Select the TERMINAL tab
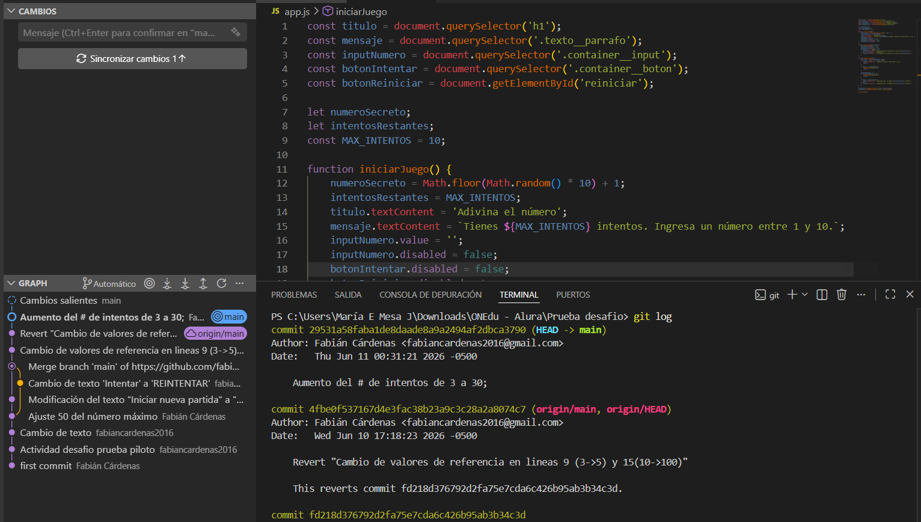Screen dimensions: 921x522 pyautogui.click(x=519, y=295)
